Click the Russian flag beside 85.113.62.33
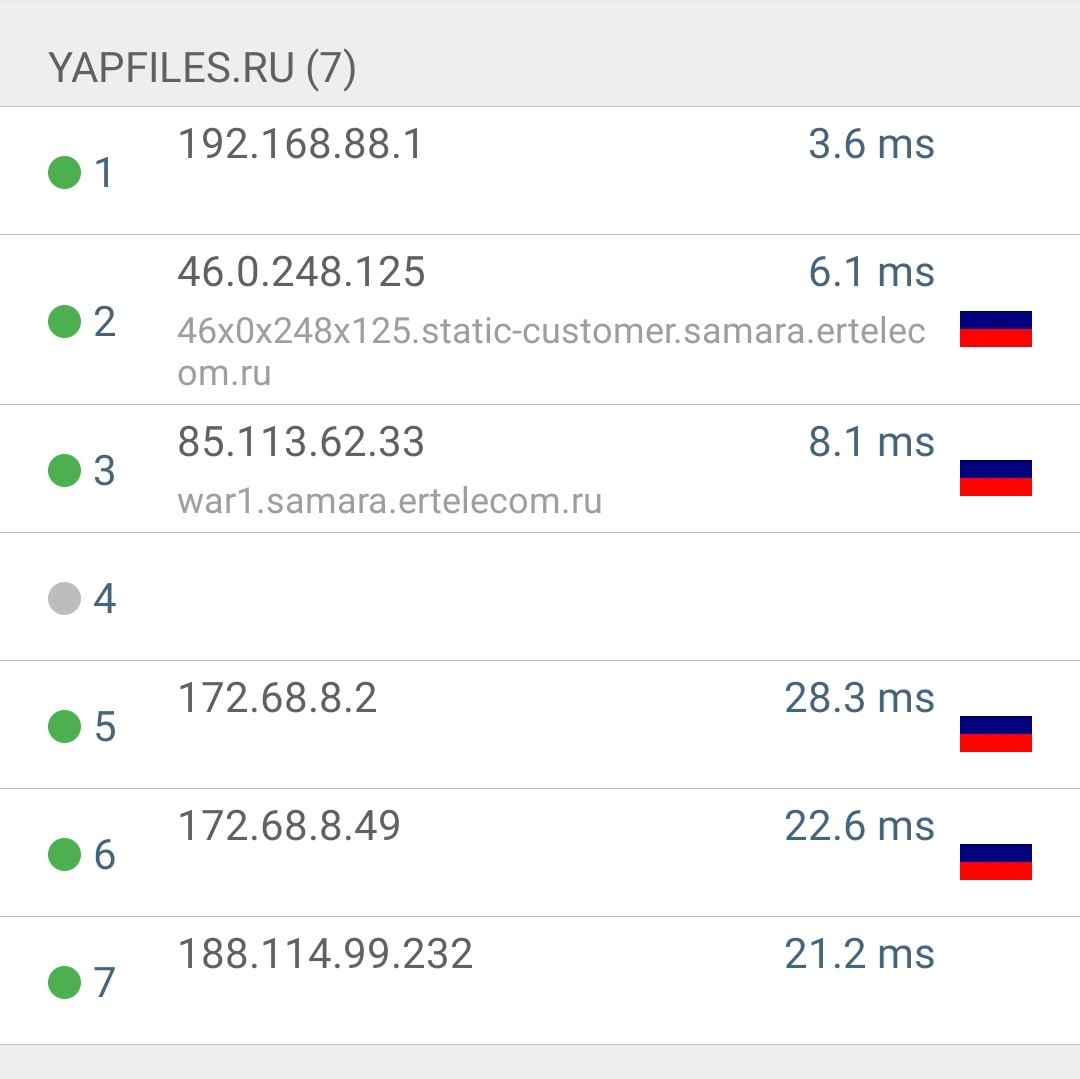The height and width of the screenshot is (1079, 1080). 995,477
